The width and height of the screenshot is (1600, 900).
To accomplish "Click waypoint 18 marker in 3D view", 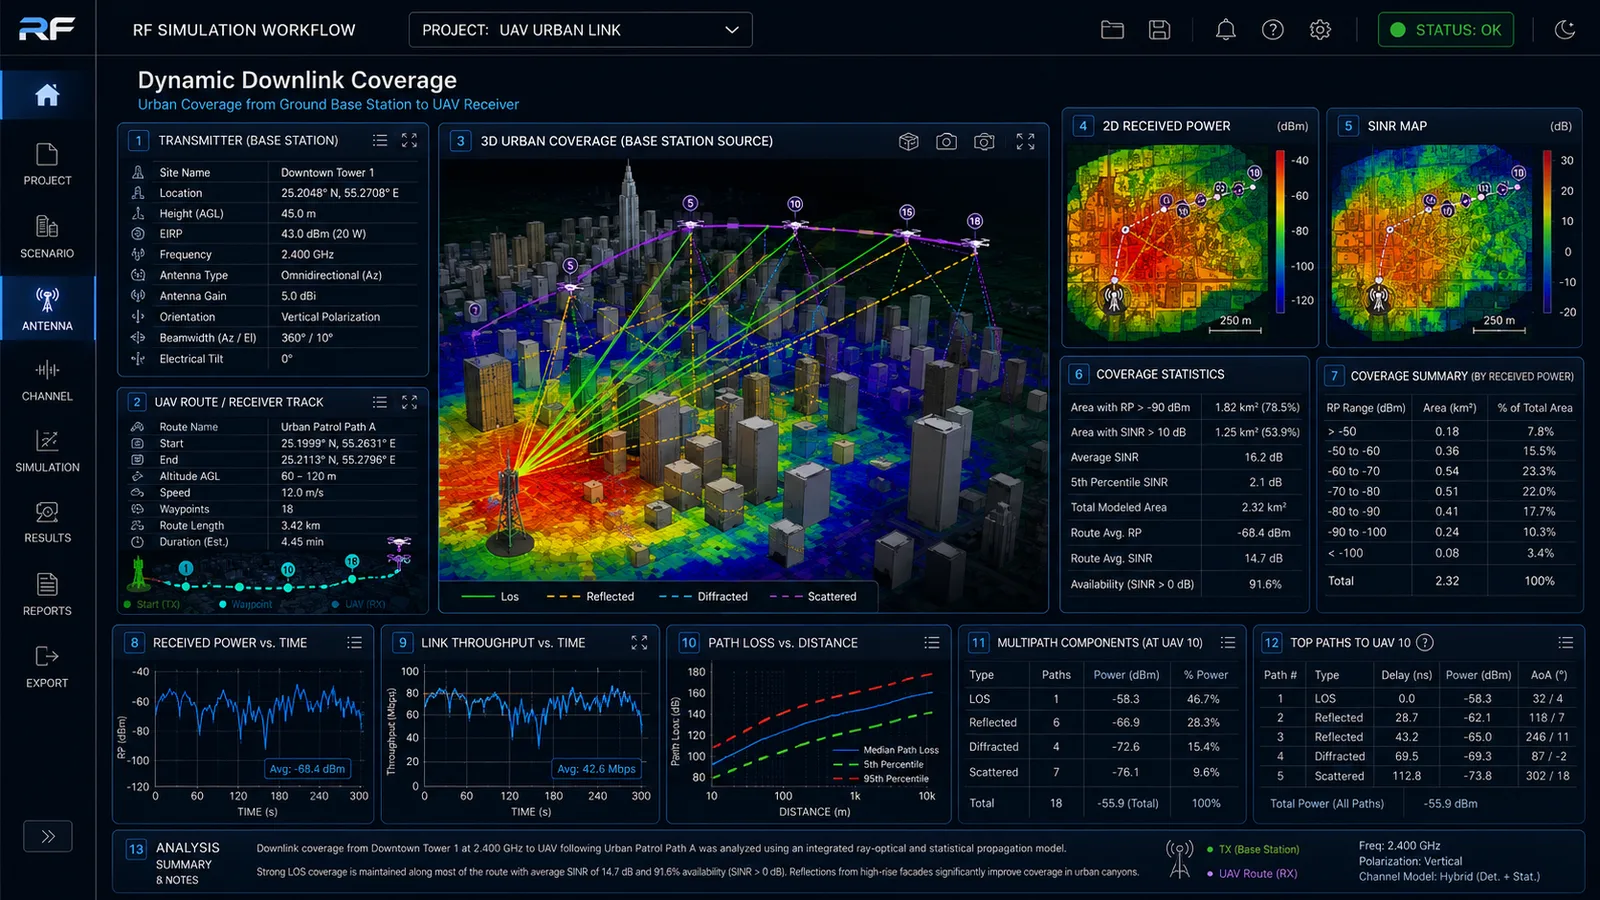I will click(x=975, y=221).
